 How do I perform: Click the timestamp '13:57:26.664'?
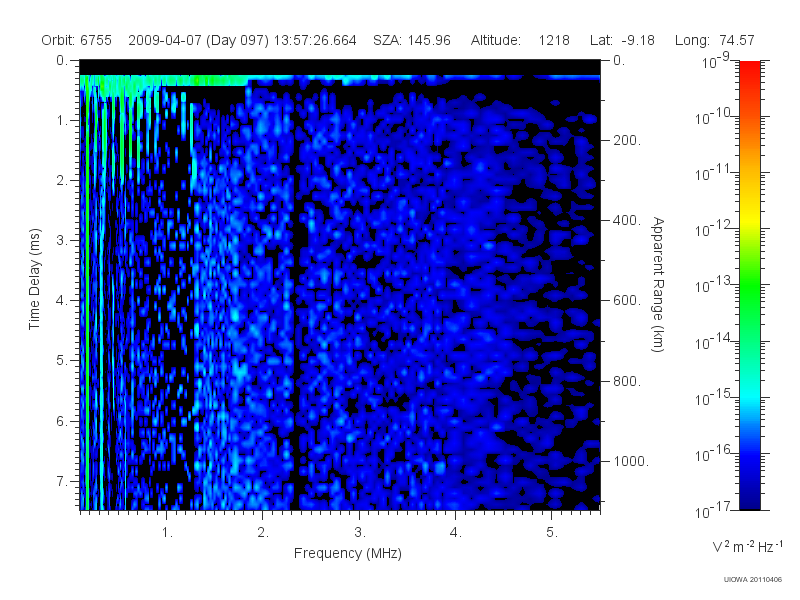click(x=315, y=40)
